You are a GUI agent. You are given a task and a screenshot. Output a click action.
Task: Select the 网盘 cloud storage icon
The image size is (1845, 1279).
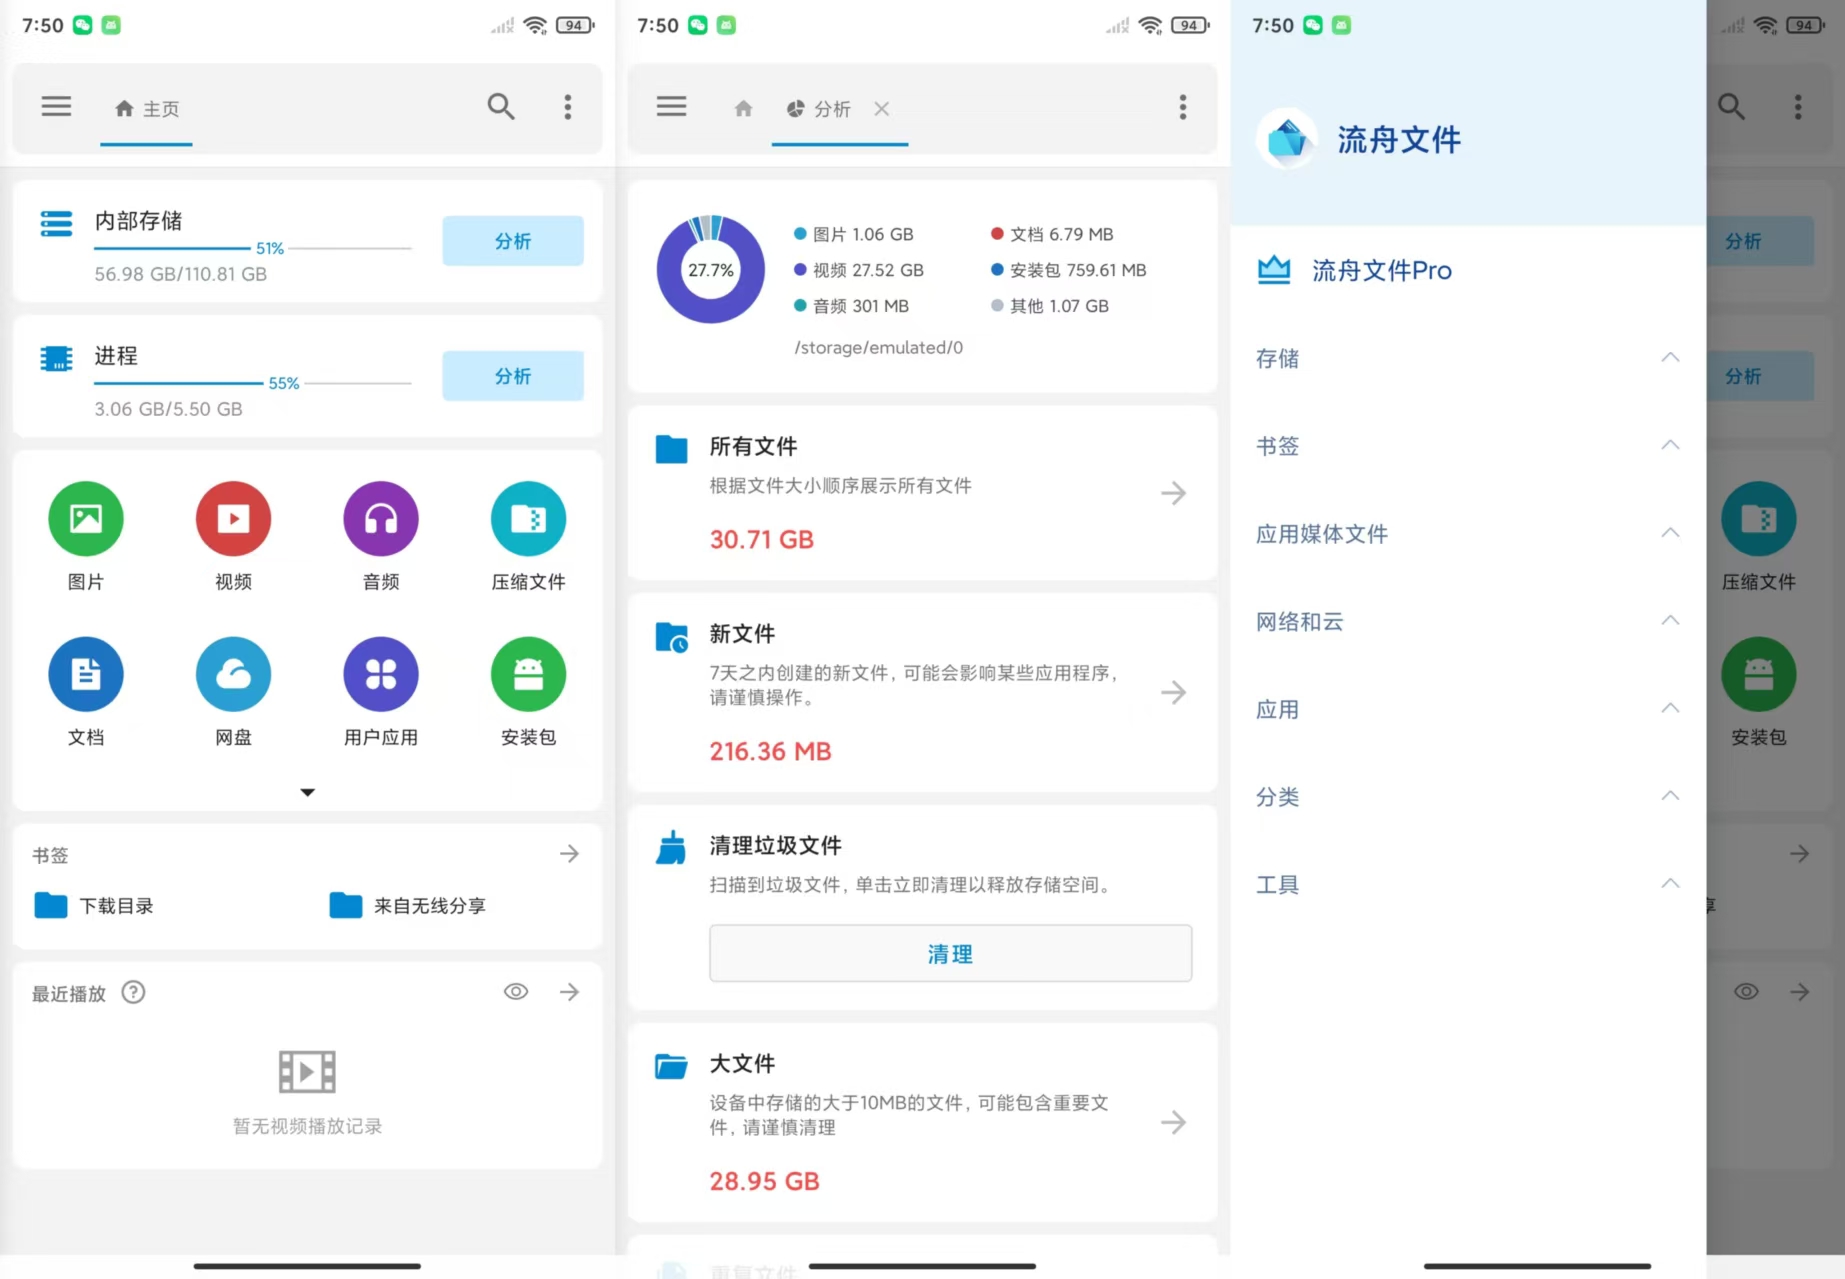tap(233, 674)
